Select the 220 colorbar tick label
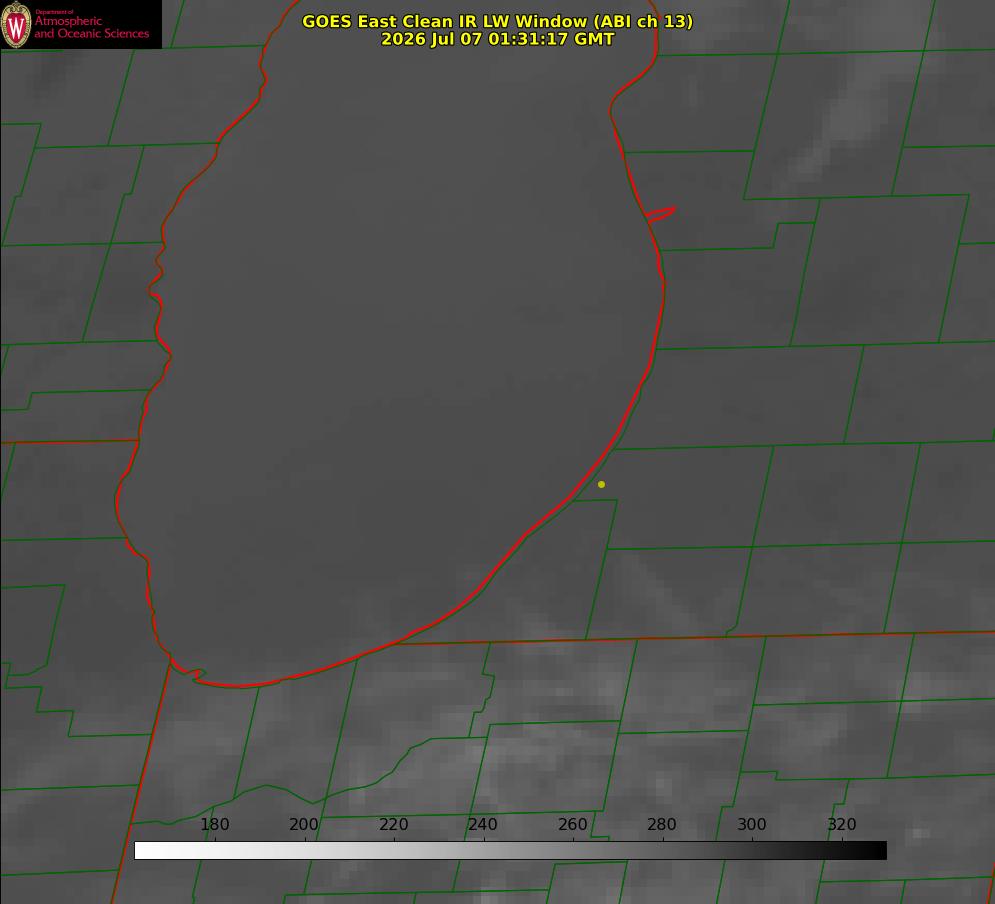The width and height of the screenshot is (995, 904). (393, 824)
